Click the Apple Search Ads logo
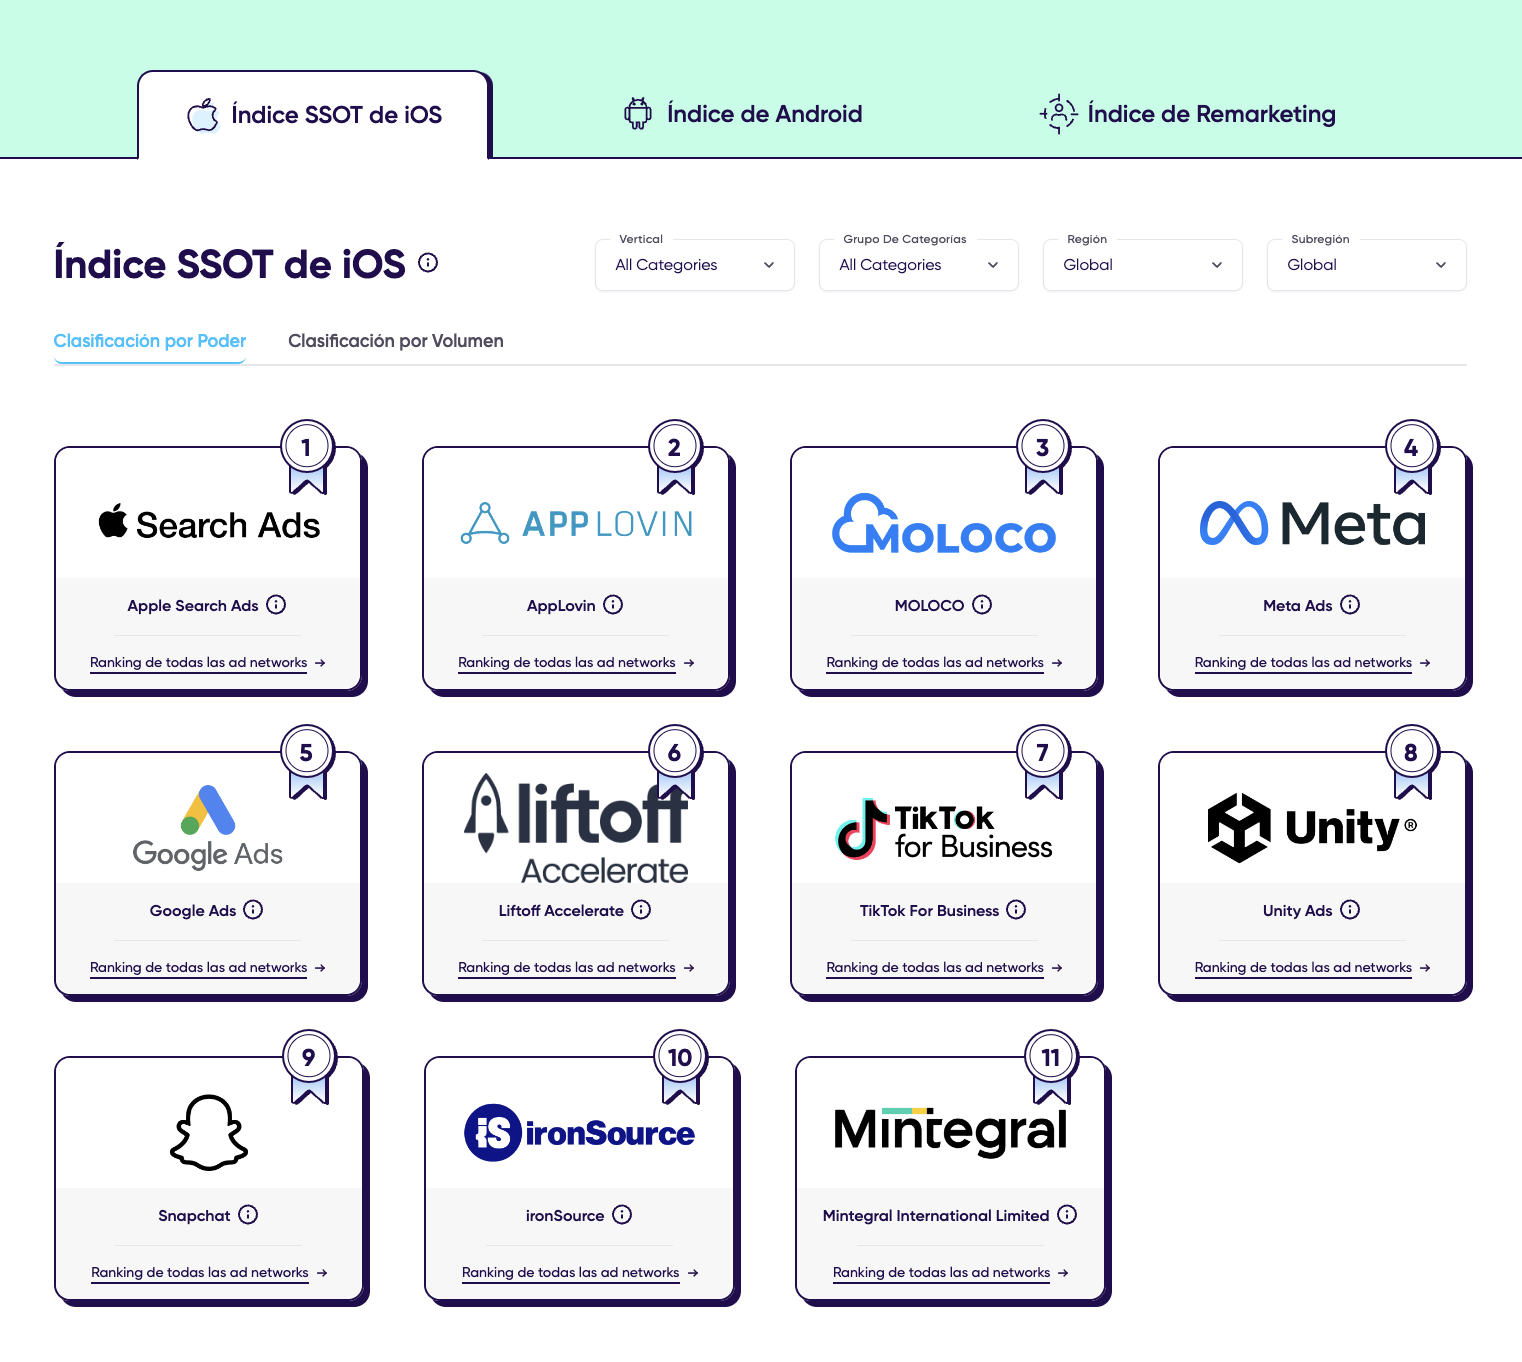Image resolution: width=1522 pixels, height=1362 pixels. click(x=209, y=523)
